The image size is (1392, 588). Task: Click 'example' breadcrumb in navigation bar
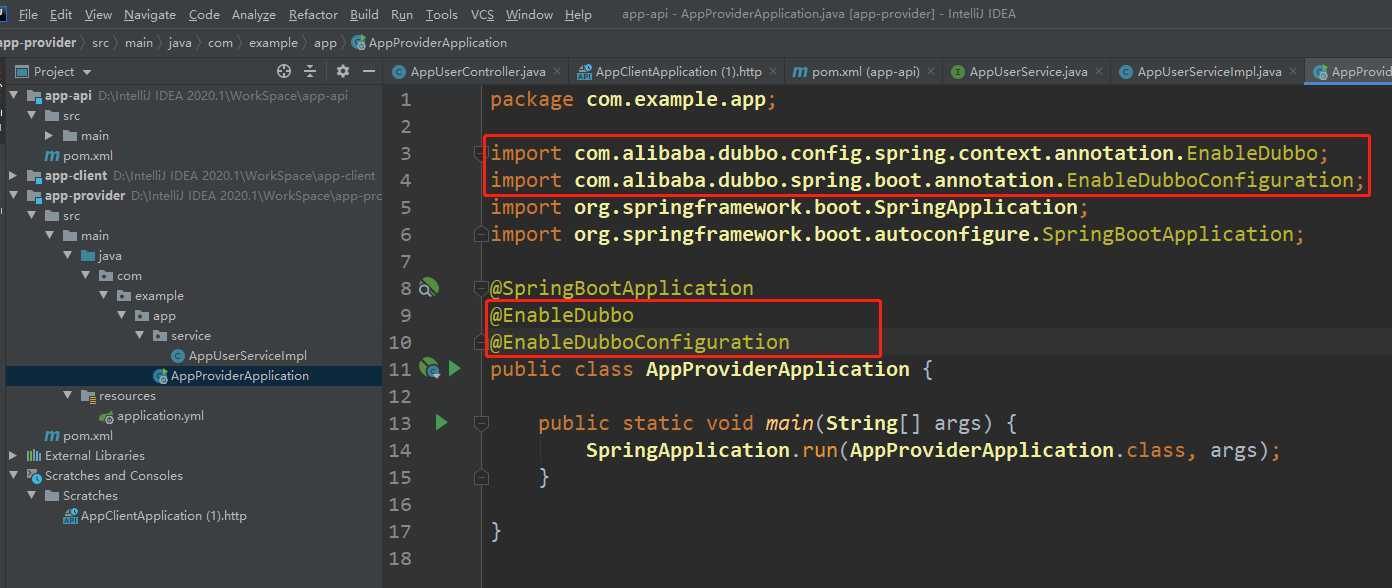coord(273,43)
